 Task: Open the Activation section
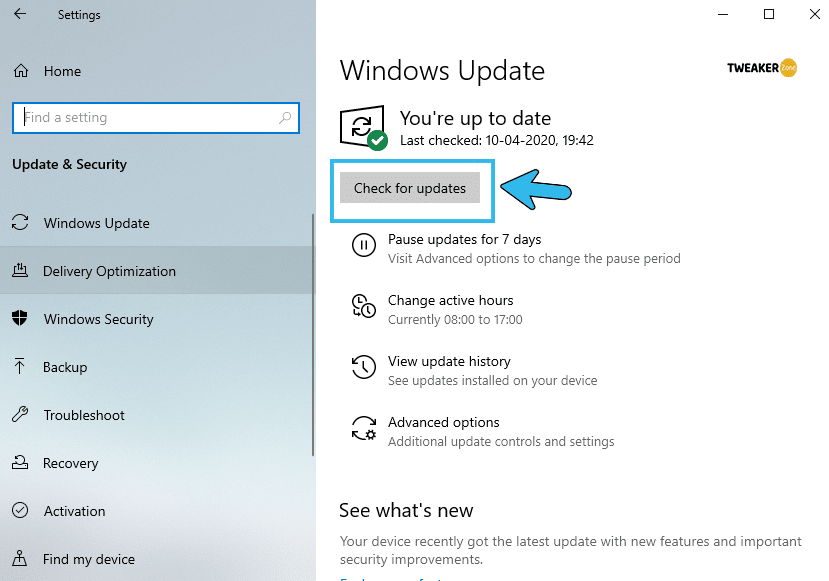[x=75, y=511]
